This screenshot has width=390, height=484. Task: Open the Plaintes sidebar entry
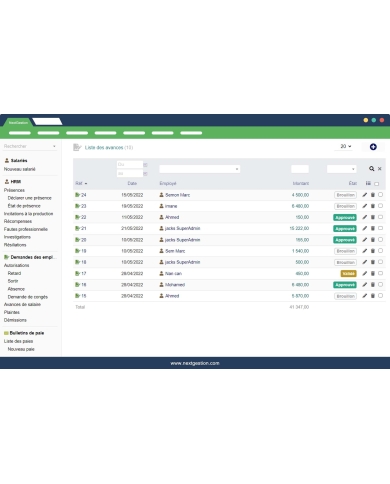click(x=12, y=312)
